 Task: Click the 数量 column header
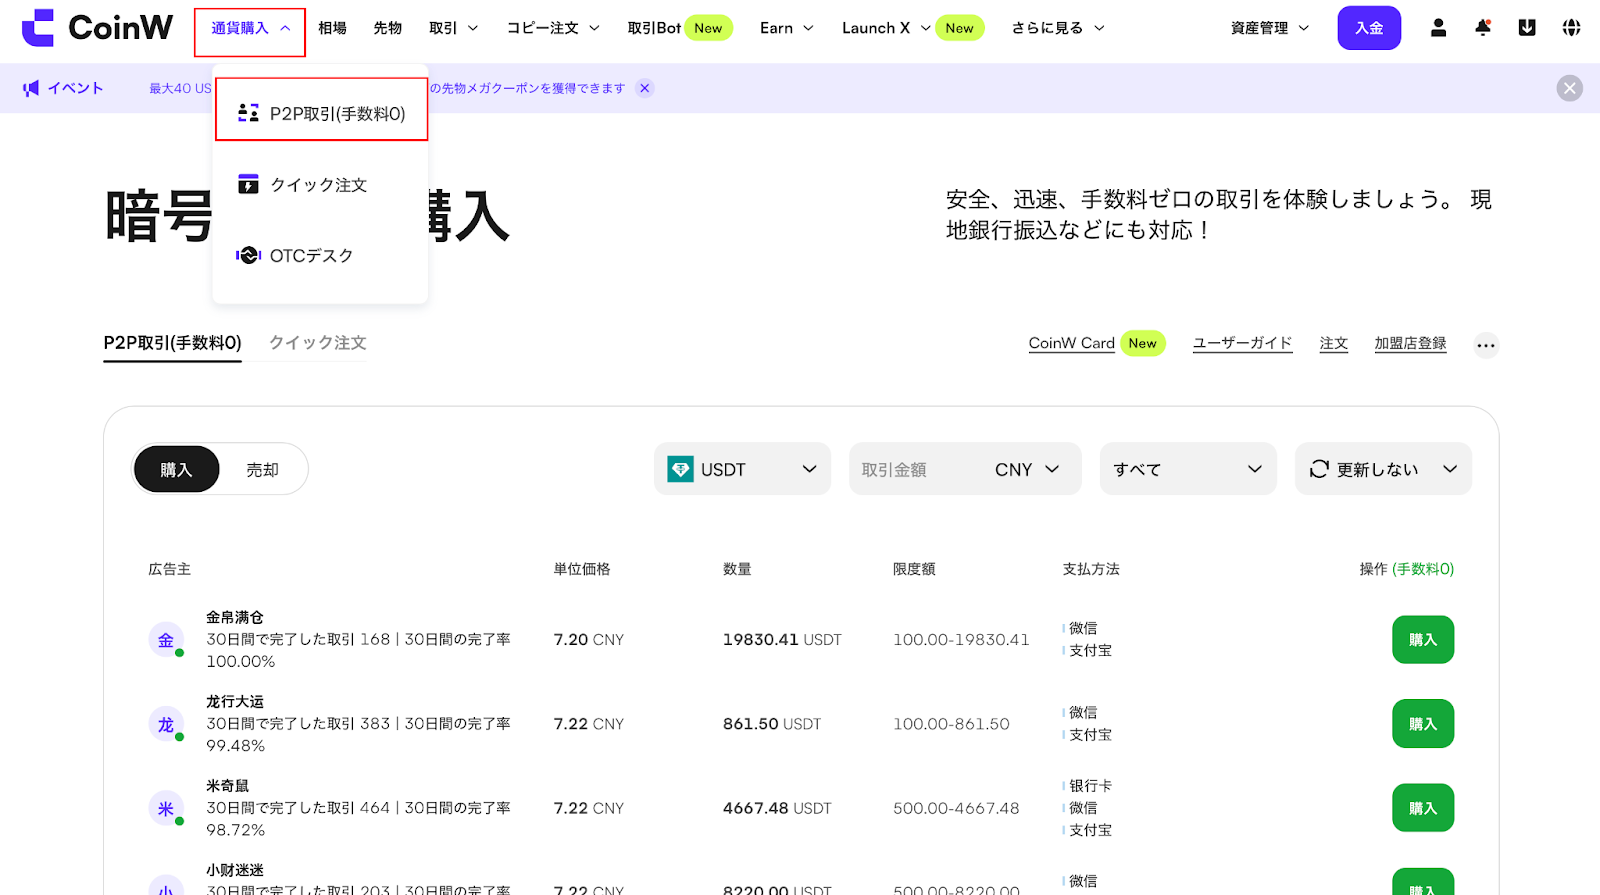pos(737,569)
